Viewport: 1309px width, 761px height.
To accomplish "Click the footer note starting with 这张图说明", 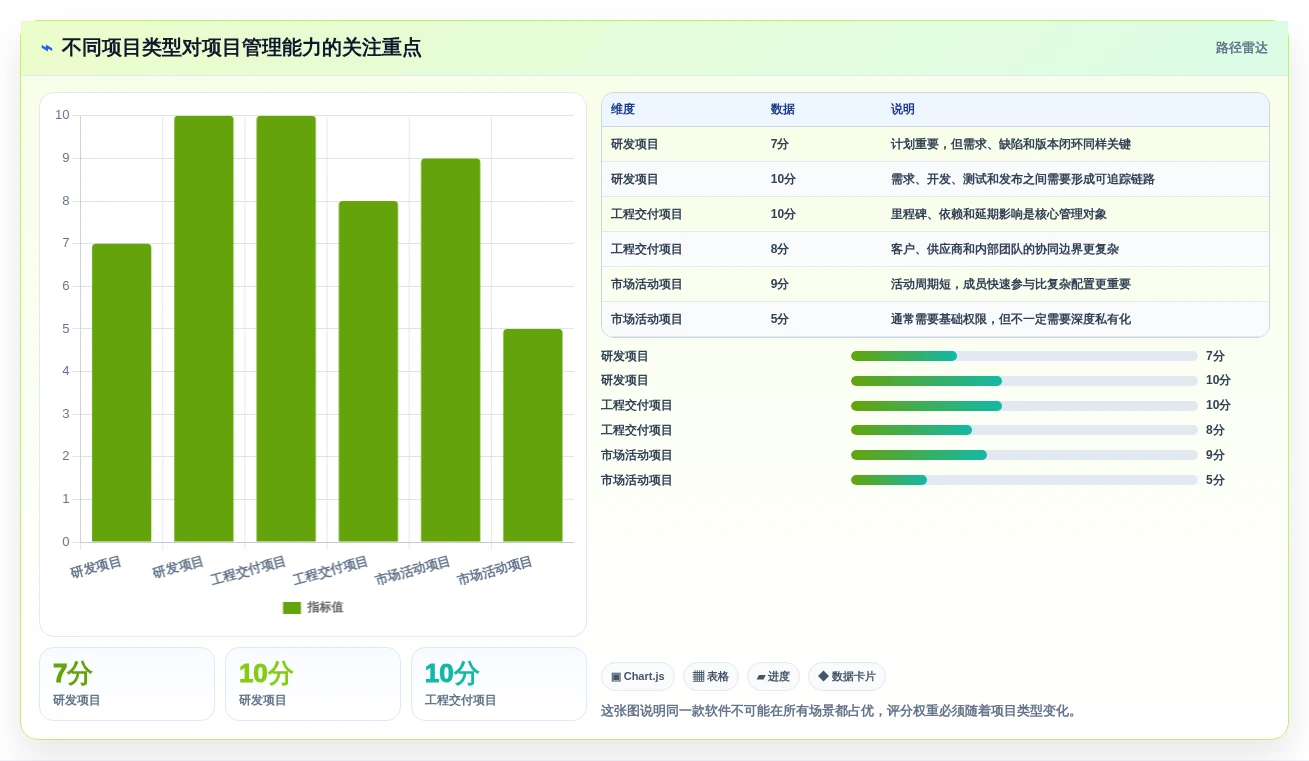I will [x=841, y=711].
